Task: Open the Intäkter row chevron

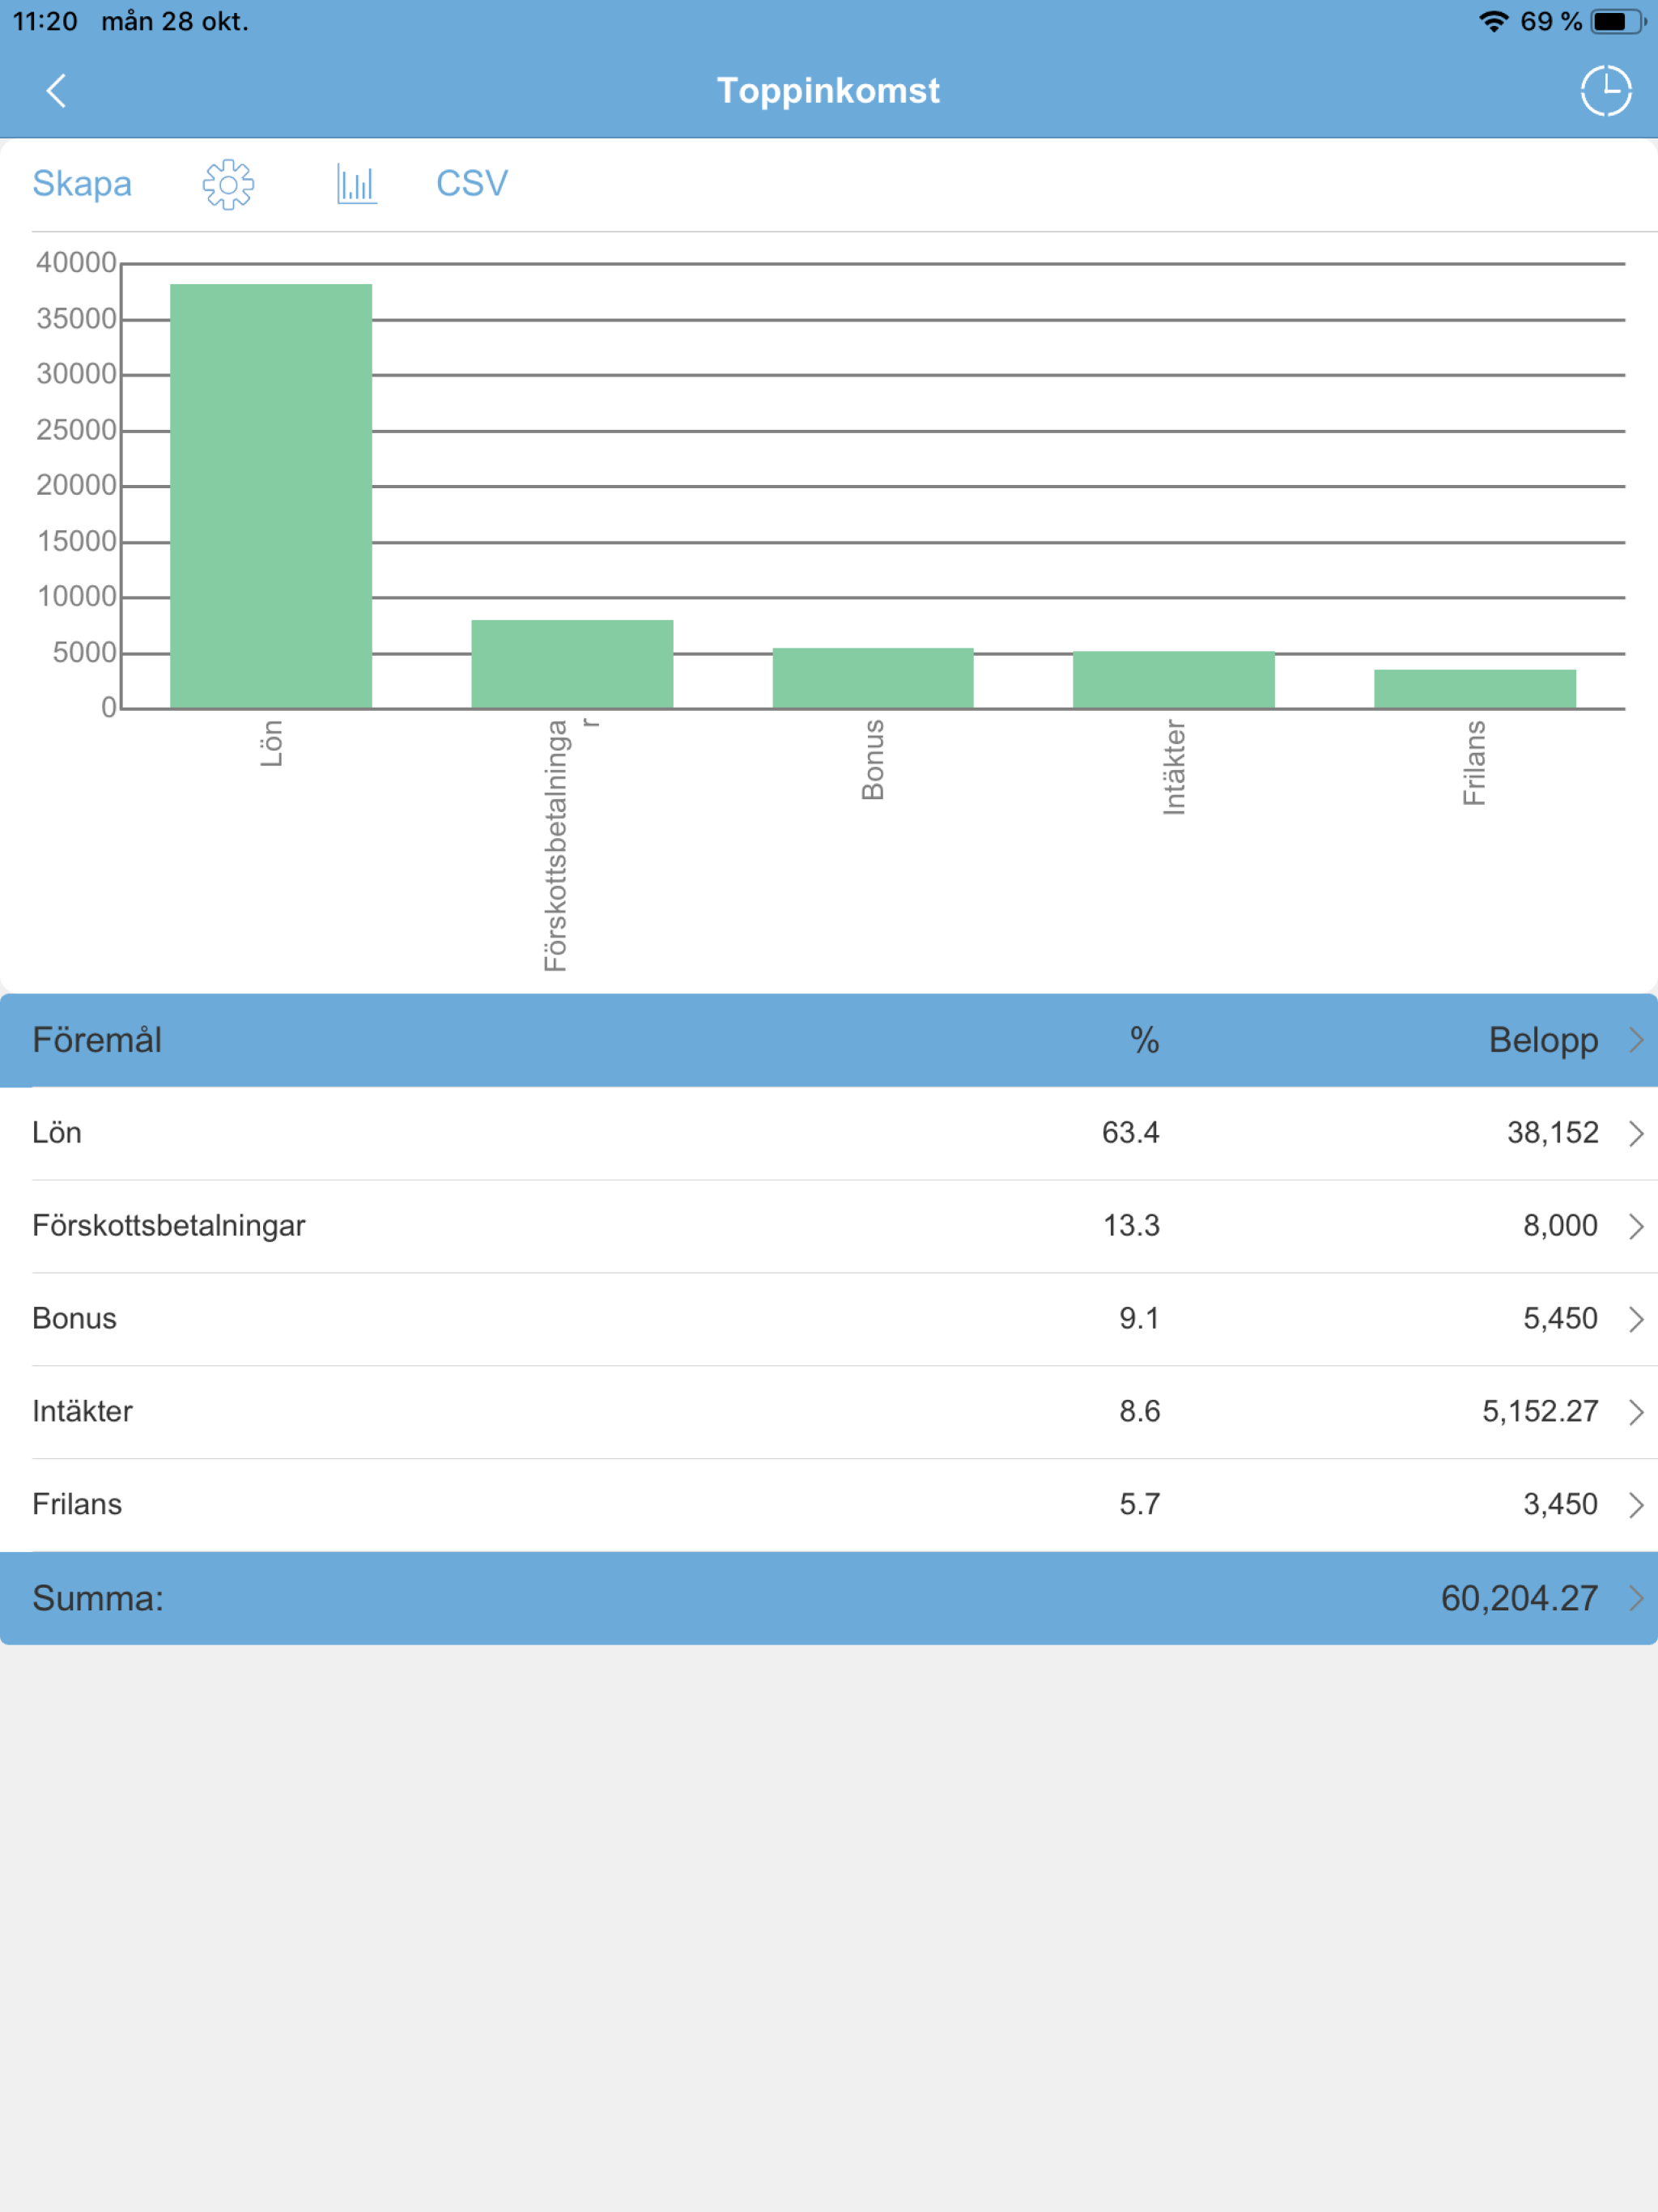Action: pos(1636,1412)
